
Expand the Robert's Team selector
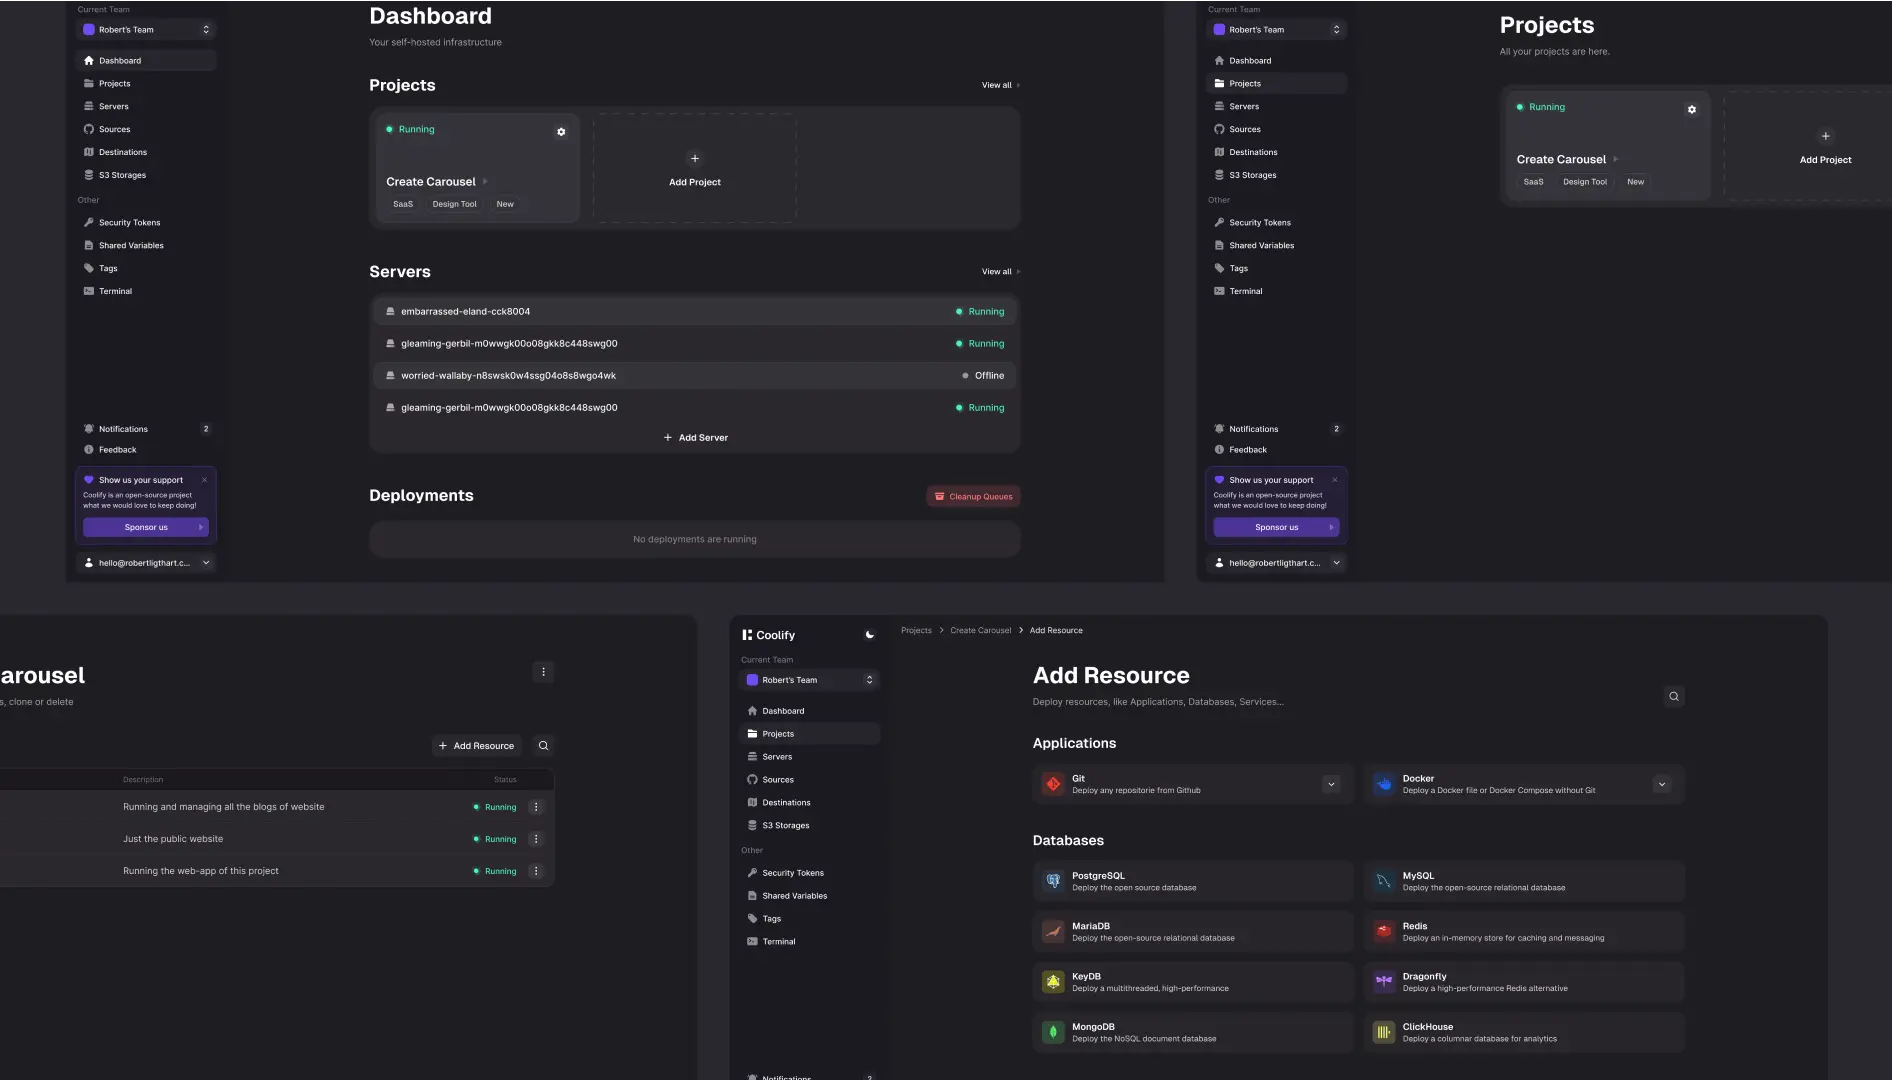coord(145,29)
